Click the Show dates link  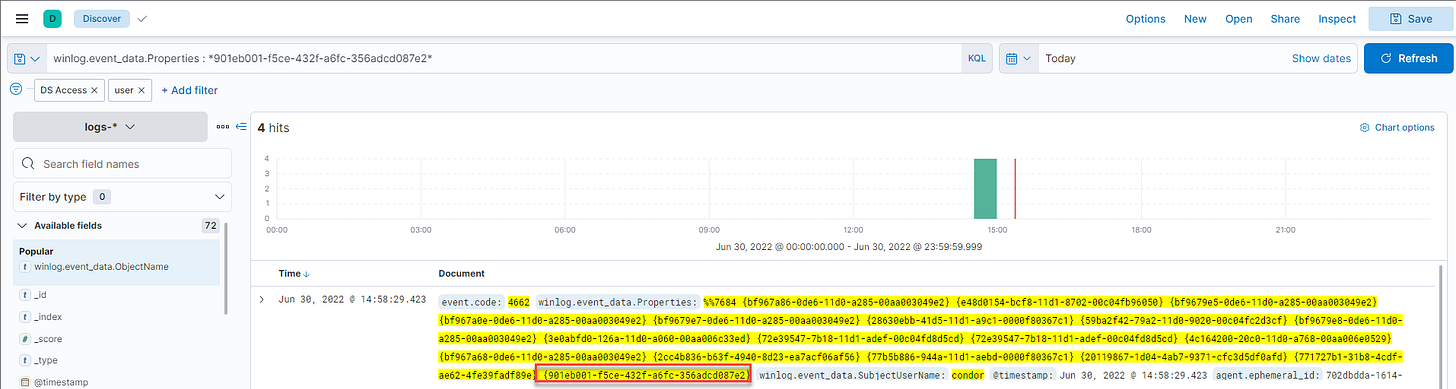[x=1321, y=59]
